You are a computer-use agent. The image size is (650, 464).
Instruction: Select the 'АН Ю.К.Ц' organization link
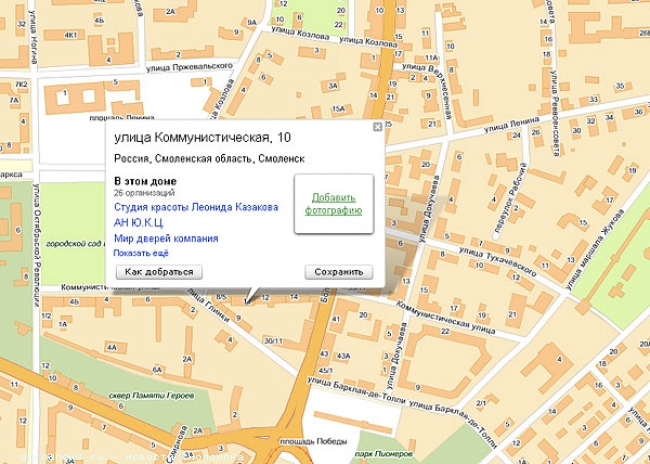click(138, 222)
